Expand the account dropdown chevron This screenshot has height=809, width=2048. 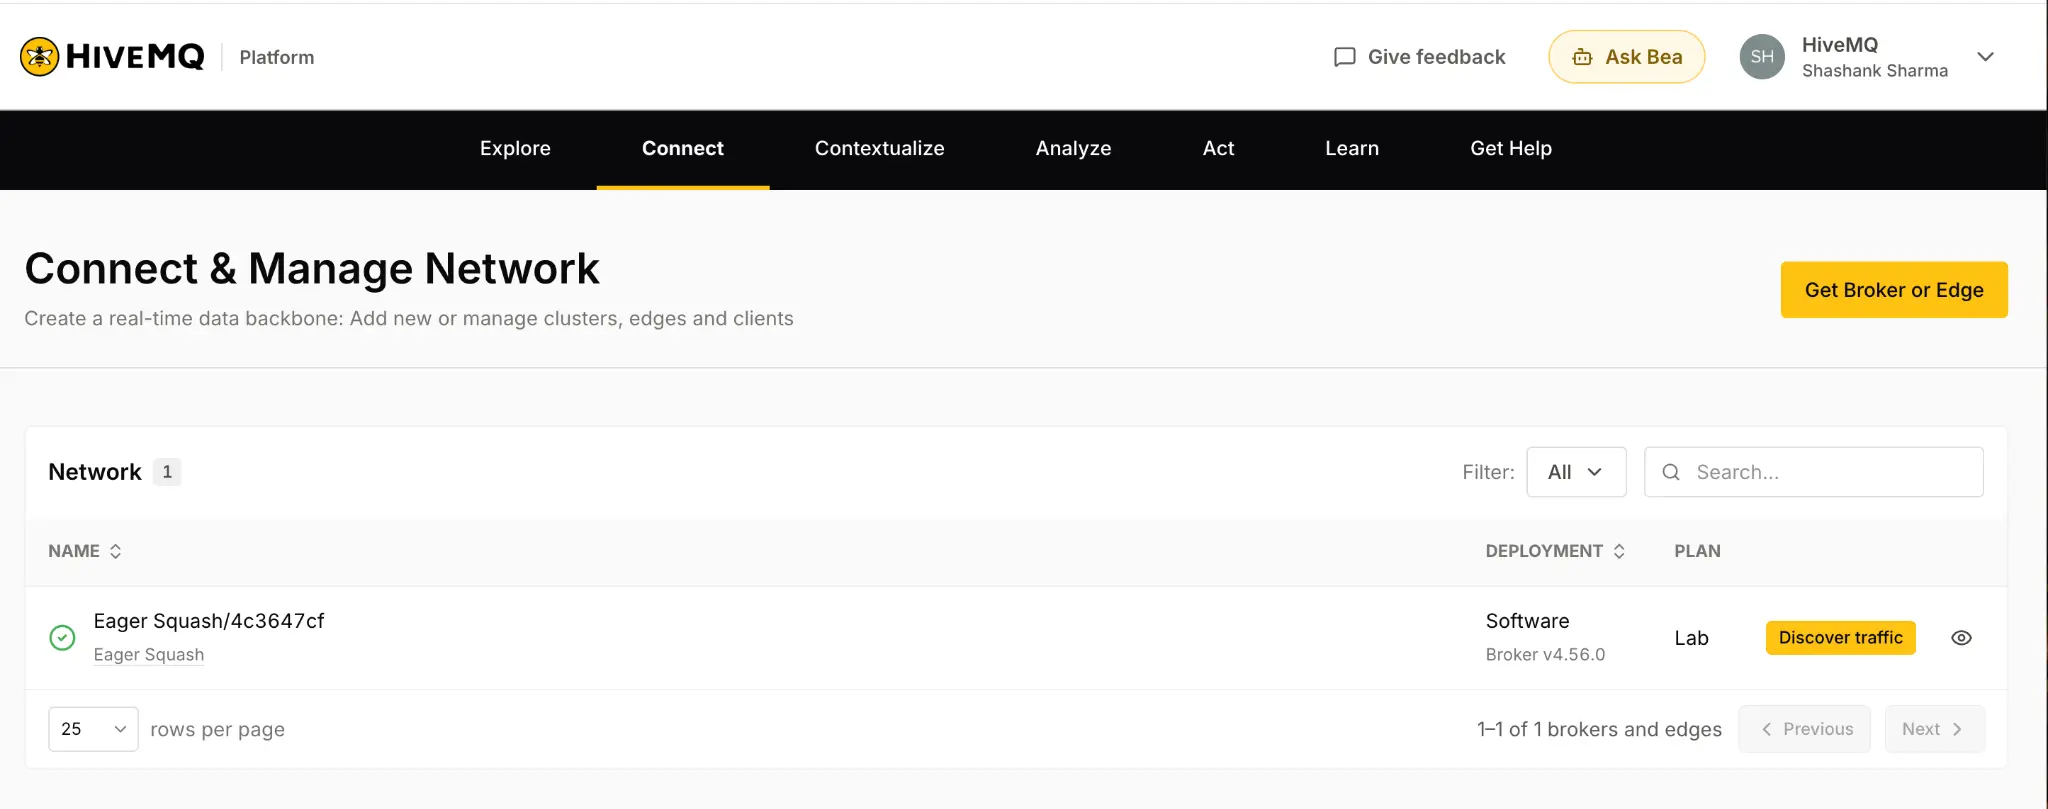(1986, 57)
